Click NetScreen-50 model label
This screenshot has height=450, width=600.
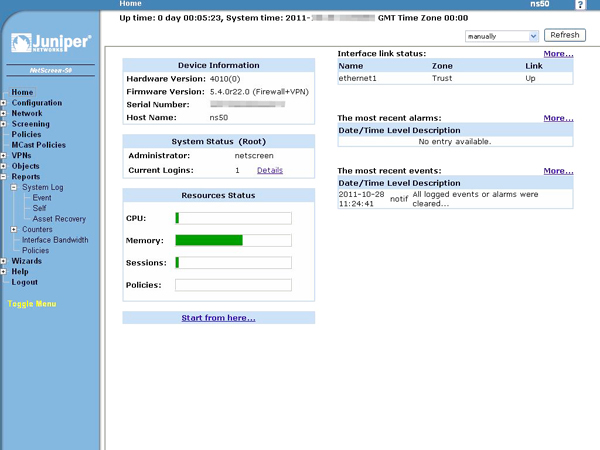(51, 70)
